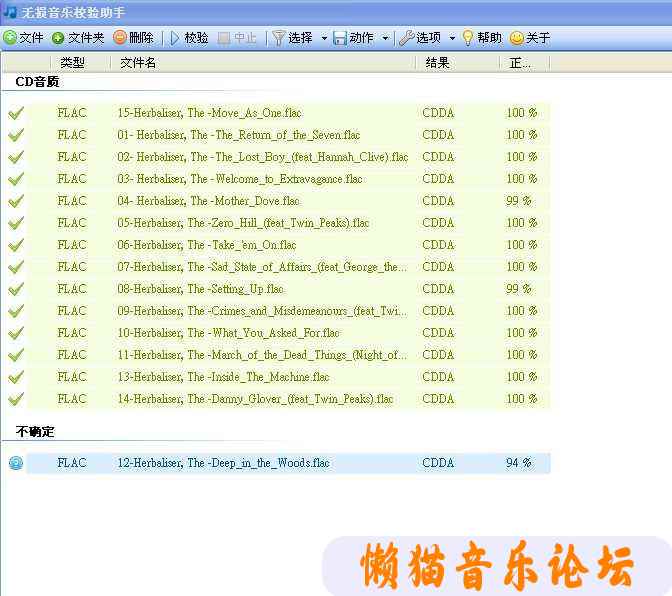Click the 中止 stop button

pyautogui.click(x=237, y=38)
